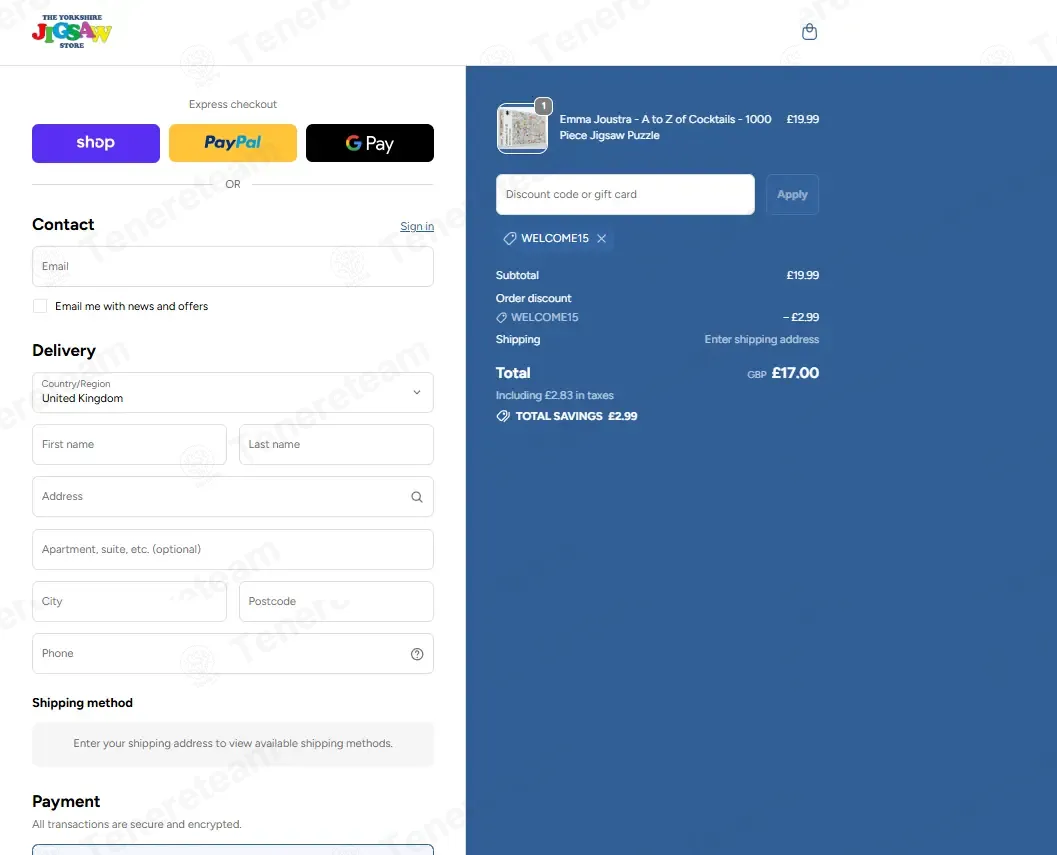Open the shopping bag cart icon
Image resolution: width=1057 pixels, height=855 pixels.
click(809, 32)
